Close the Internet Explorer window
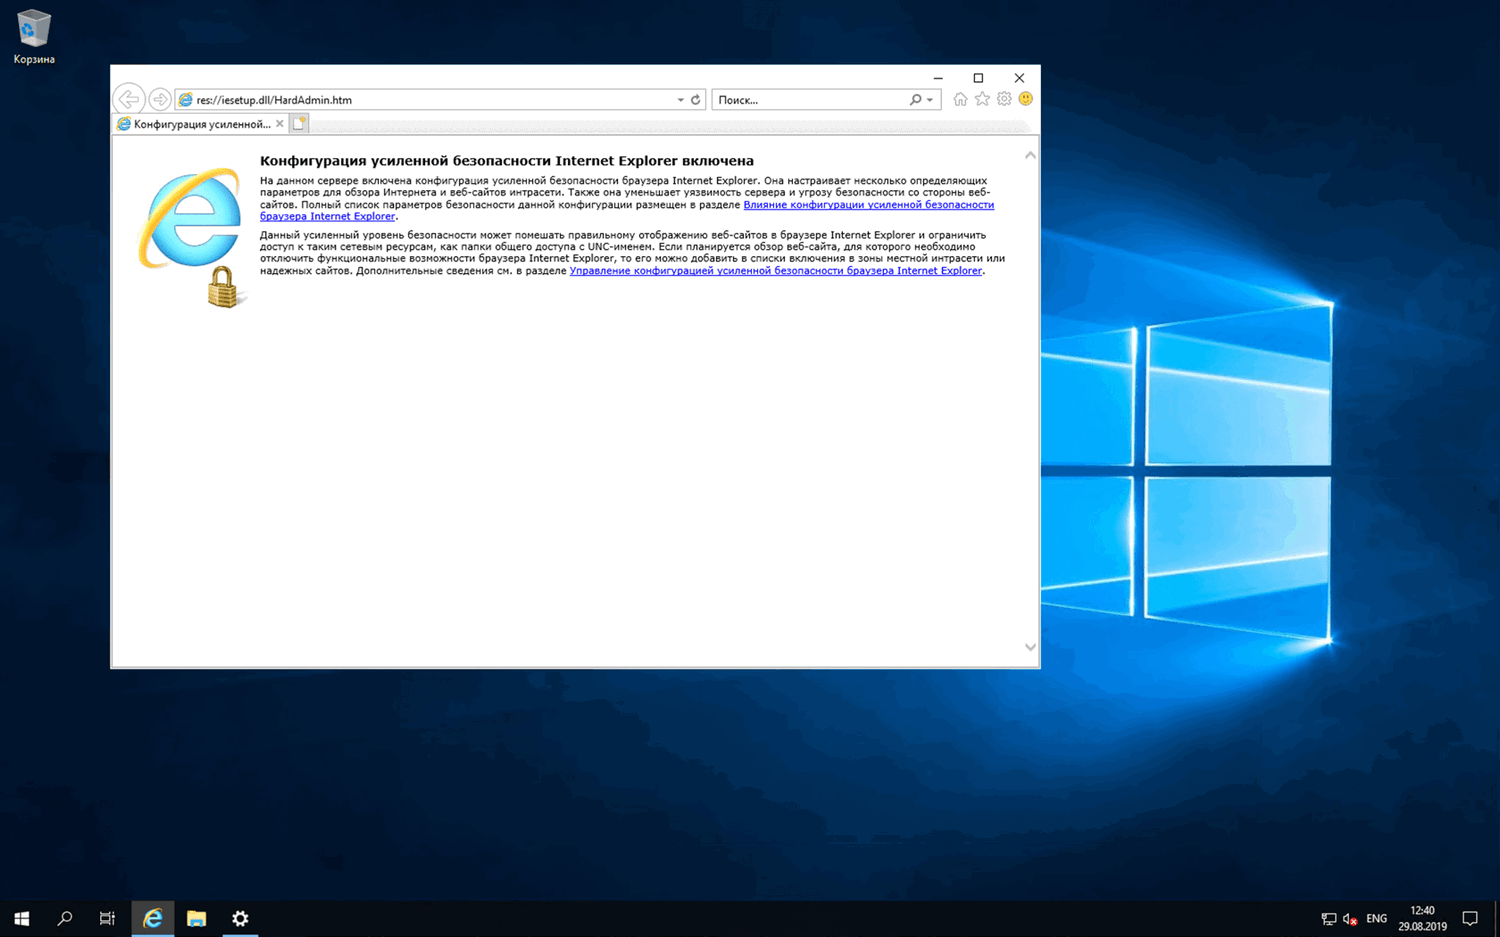The width and height of the screenshot is (1500, 937). 1019,78
